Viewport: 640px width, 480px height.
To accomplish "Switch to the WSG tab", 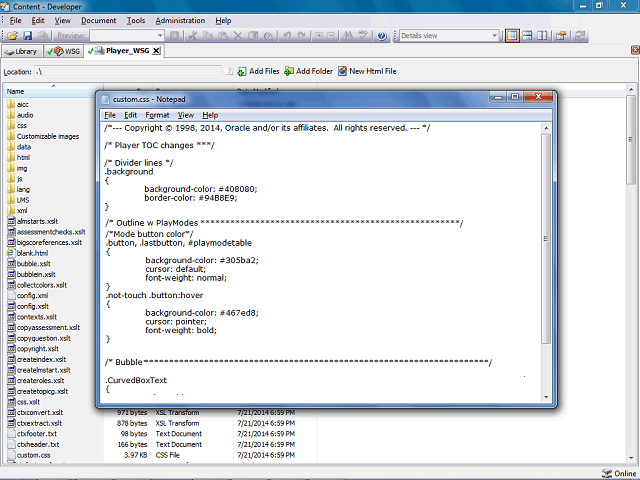I will (x=64, y=51).
